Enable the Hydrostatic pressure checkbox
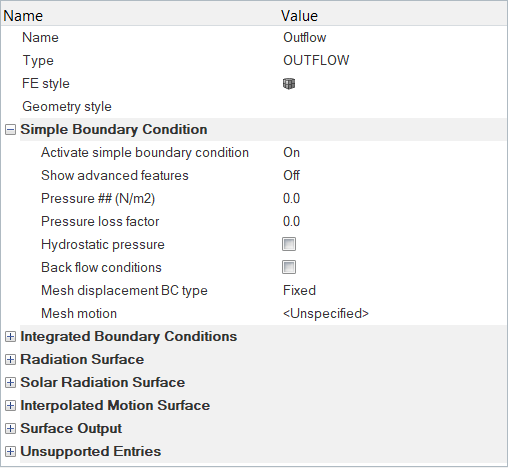This screenshot has height=468, width=508. pyautogui.click(x=289, y=244)
